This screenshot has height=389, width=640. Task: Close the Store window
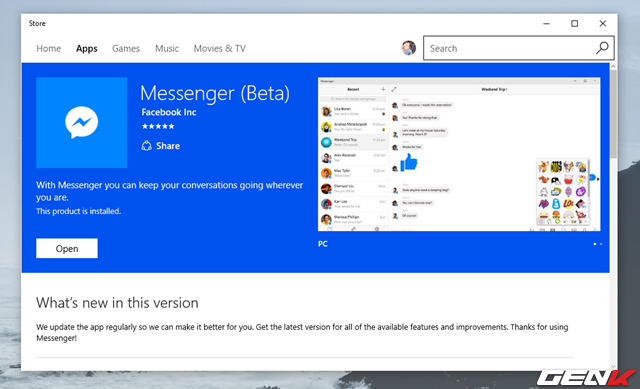(602, 24)
